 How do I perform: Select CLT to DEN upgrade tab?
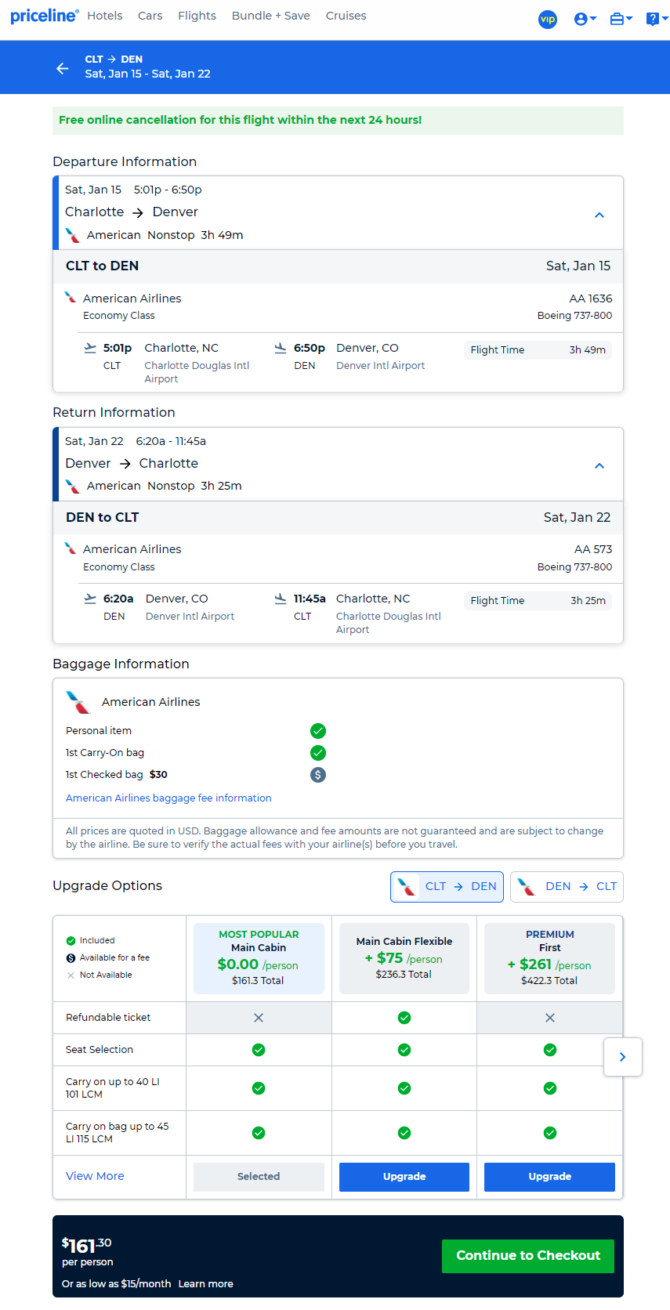447,886
